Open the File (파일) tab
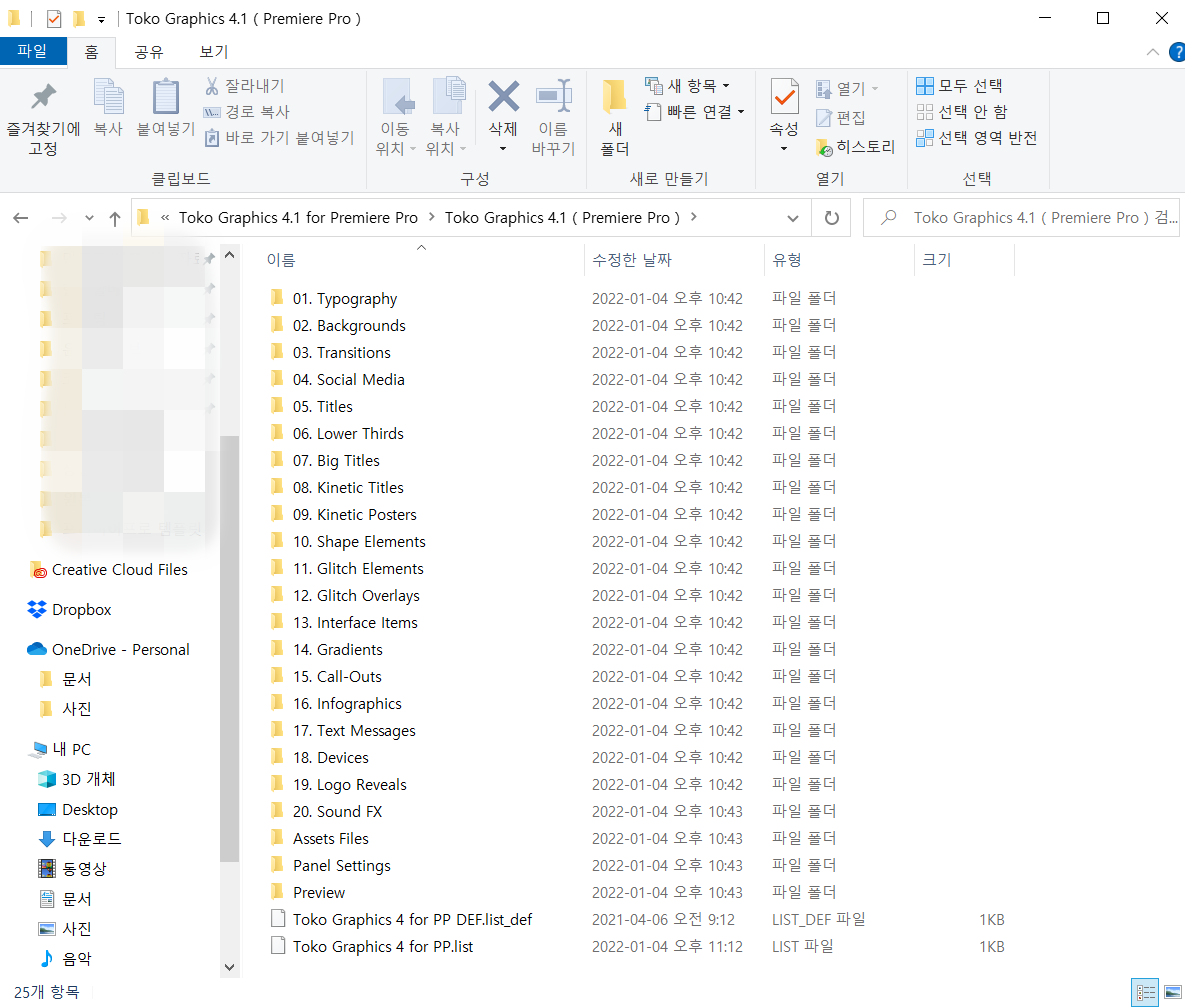The height and width of the screenshot is (1007, 1185). click(32, 51)
